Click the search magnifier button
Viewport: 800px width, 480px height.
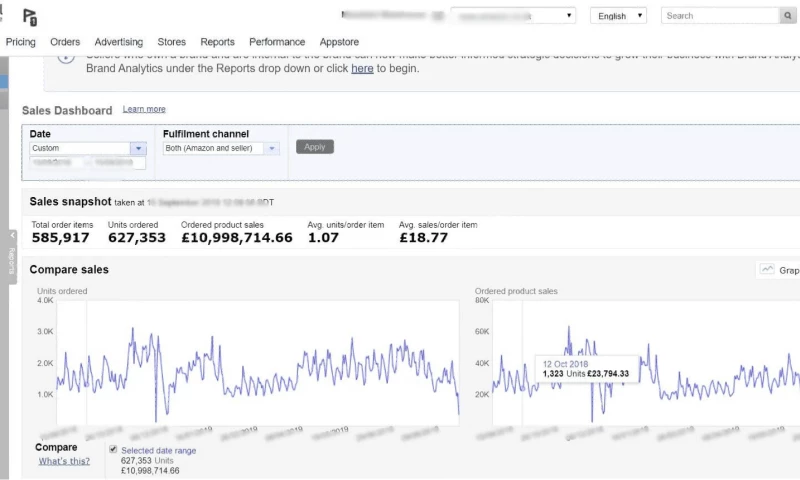(x=788, y=16)
